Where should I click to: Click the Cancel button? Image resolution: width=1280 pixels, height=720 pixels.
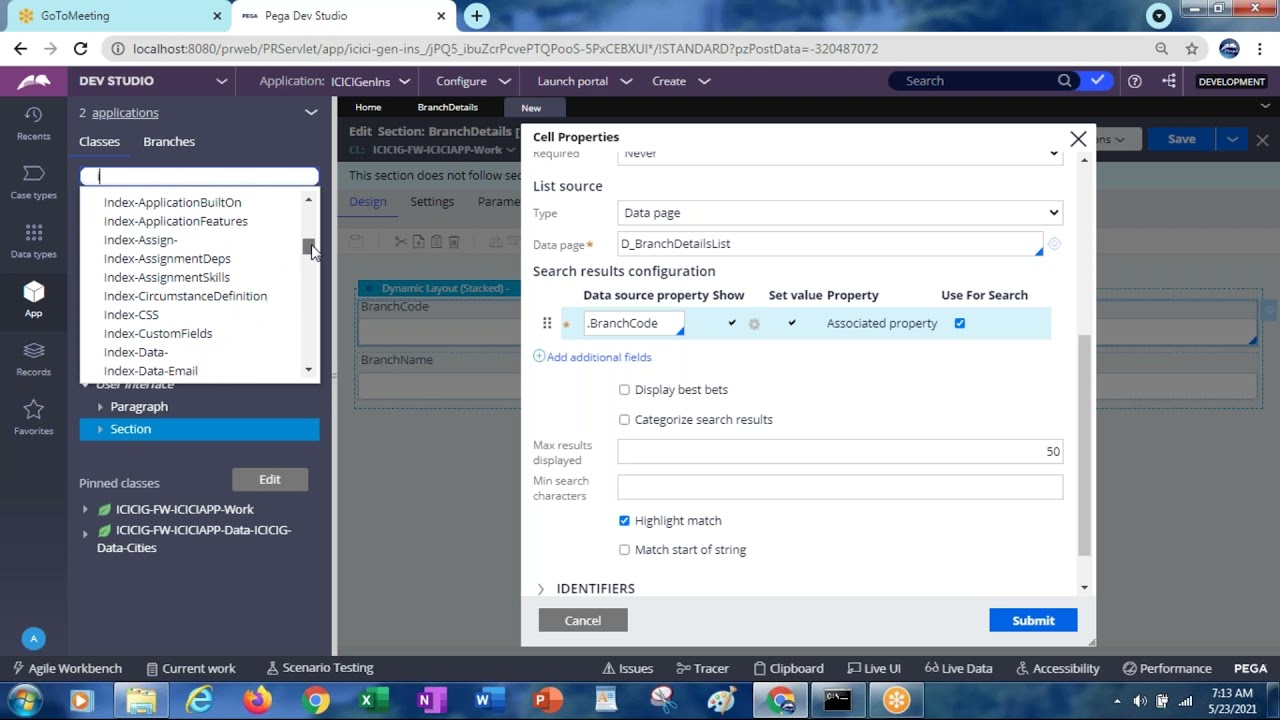pyautogui.click(x=583, y=621)
